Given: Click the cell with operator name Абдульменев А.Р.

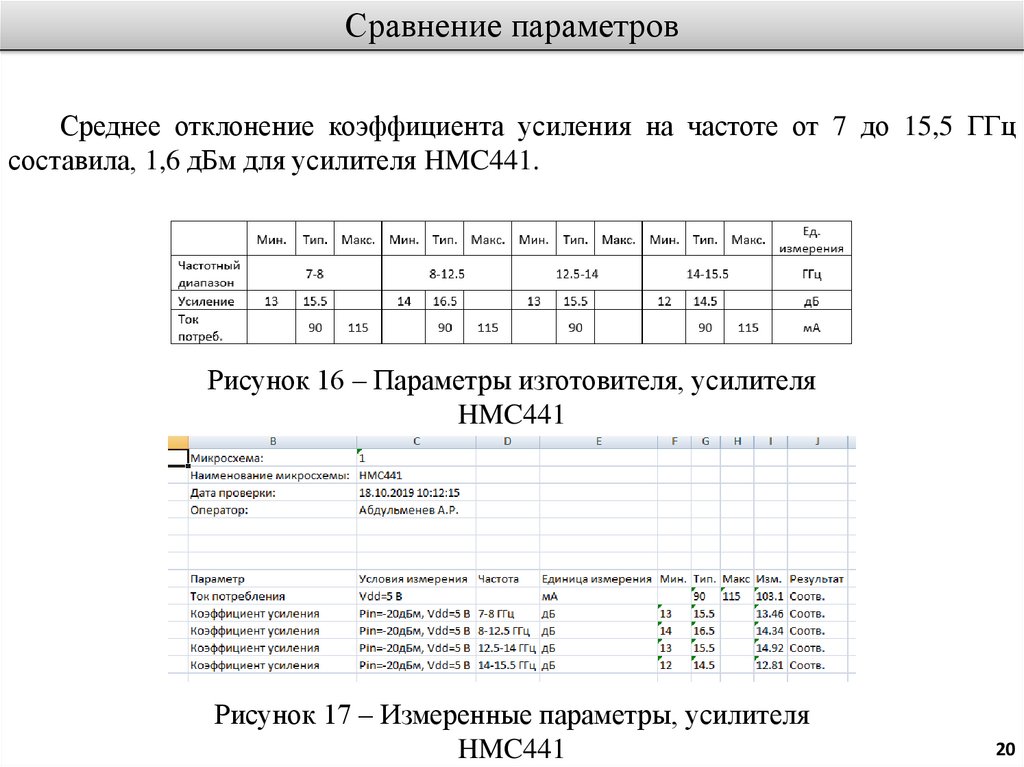Looking at the screenshot, I should 402,509.
